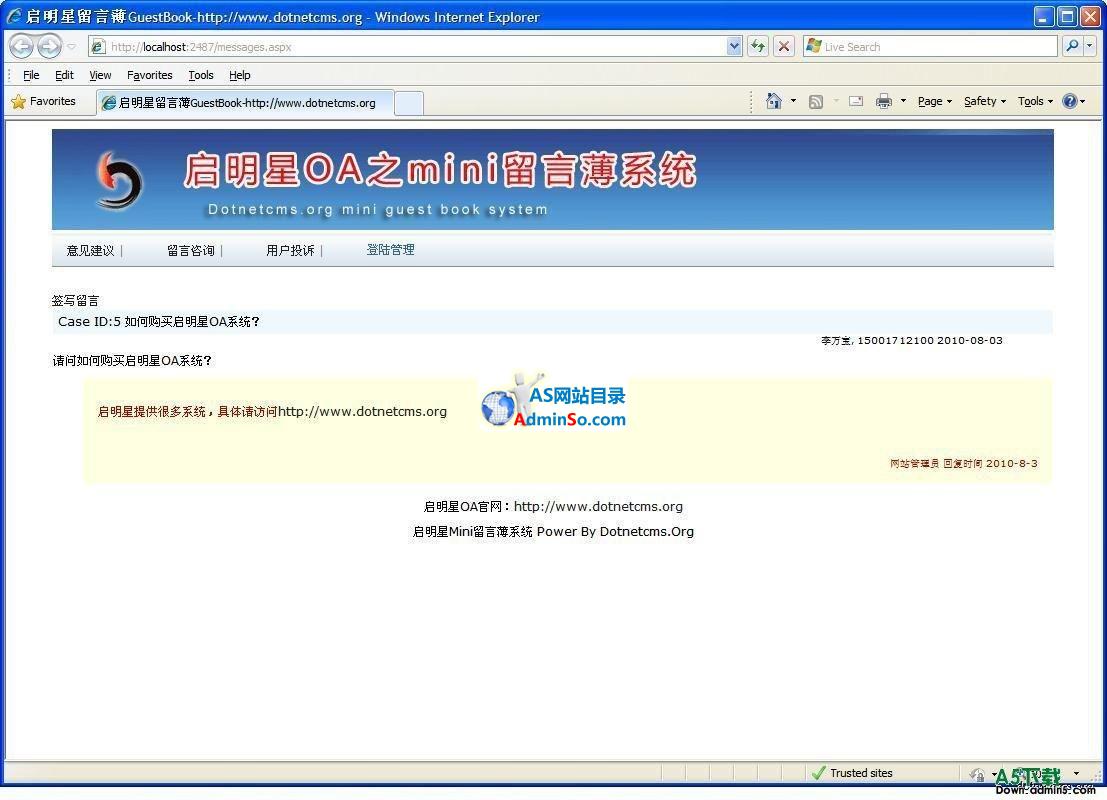Click the Print icon

[x=884, y=102]
